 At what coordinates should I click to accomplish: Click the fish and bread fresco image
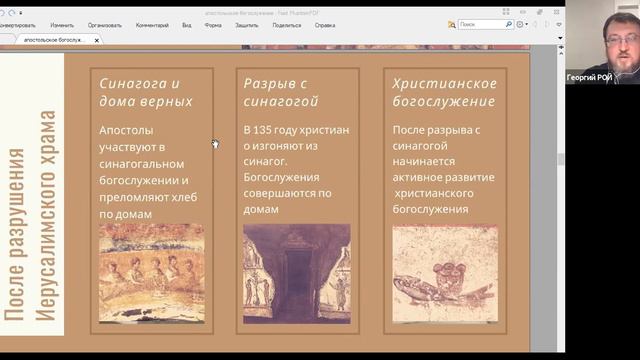445,273
